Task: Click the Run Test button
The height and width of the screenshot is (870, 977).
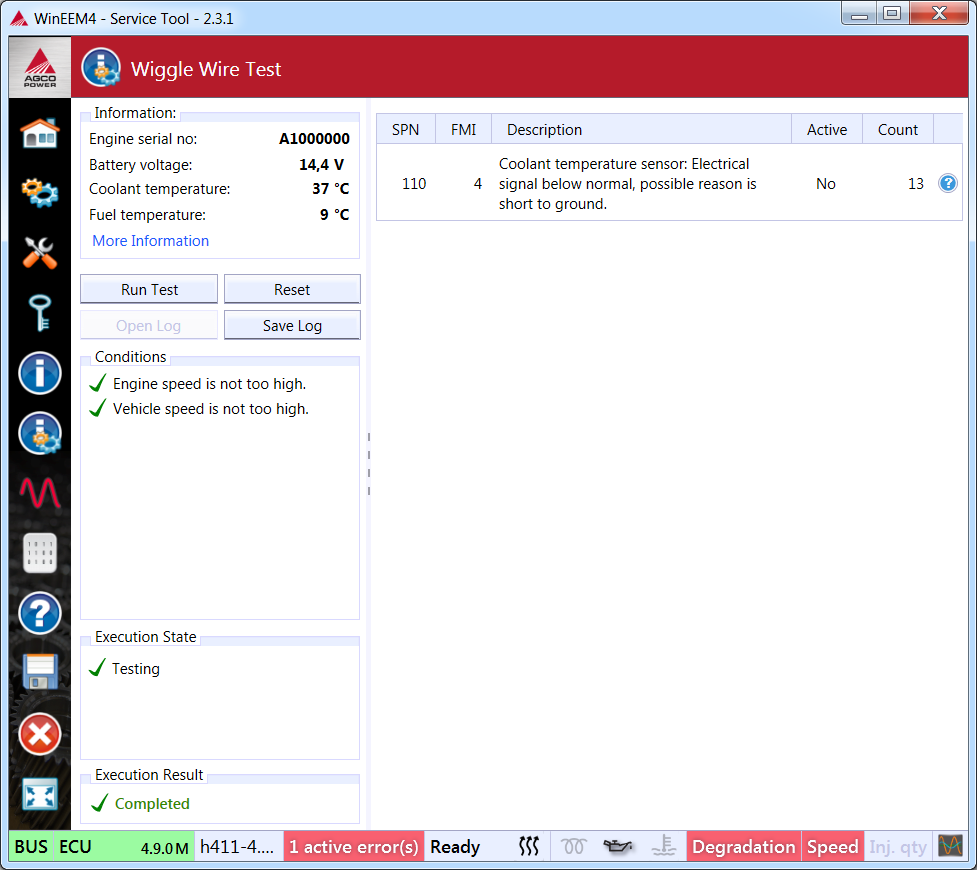Action: pos(149,290)
